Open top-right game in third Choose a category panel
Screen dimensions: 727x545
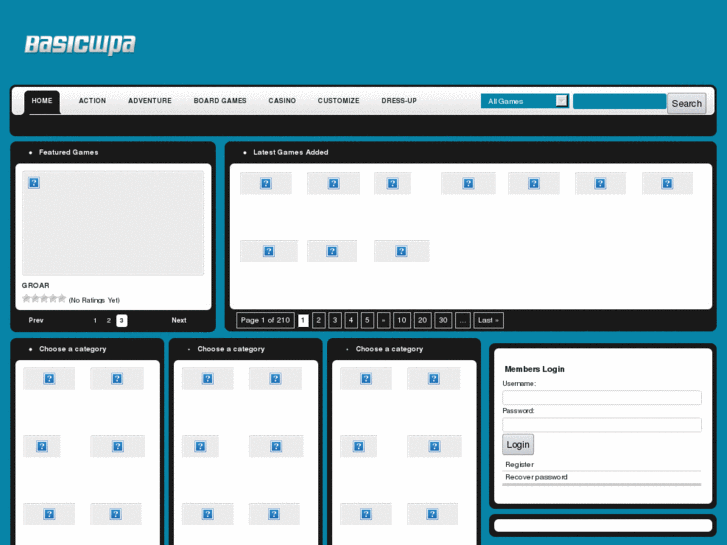(434, 378)
